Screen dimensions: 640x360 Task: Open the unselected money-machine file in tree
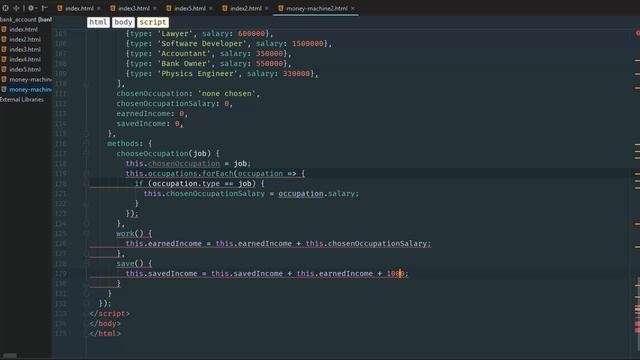click(30, 80)
